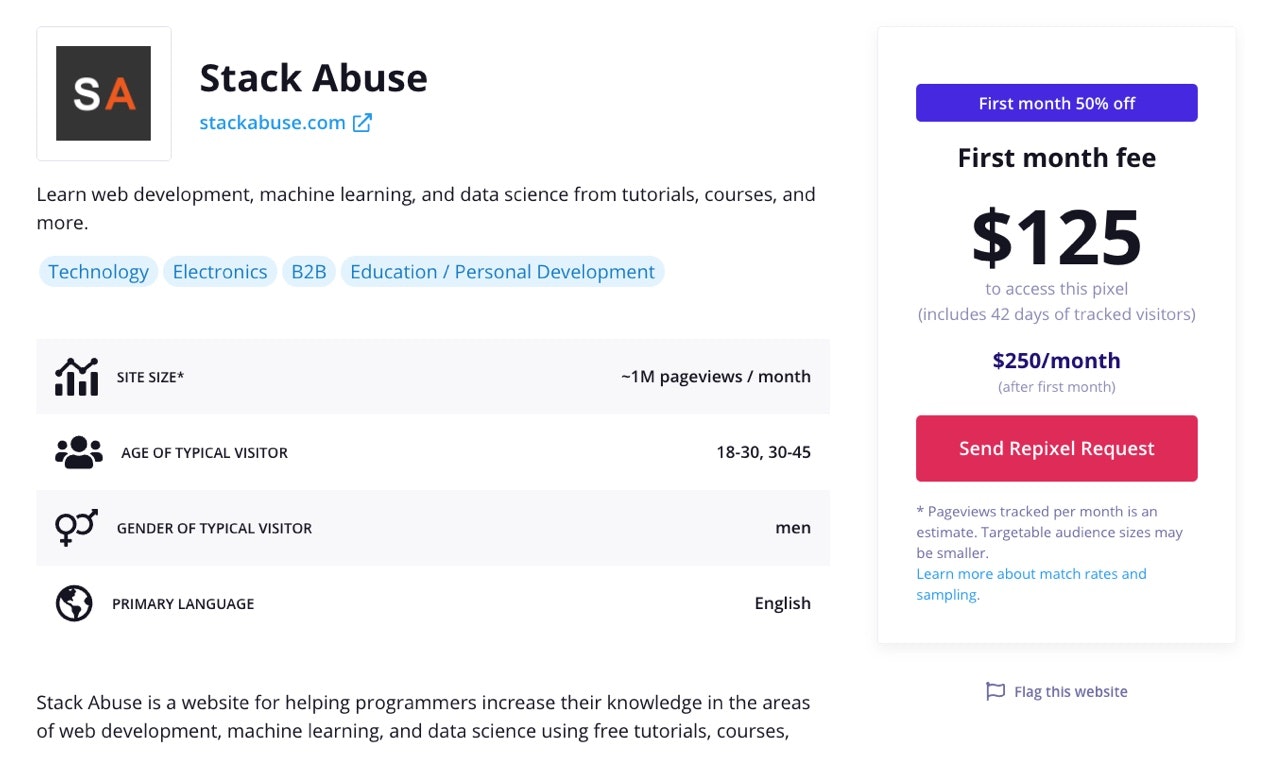Click the site size chart icon

coord(77,377)
